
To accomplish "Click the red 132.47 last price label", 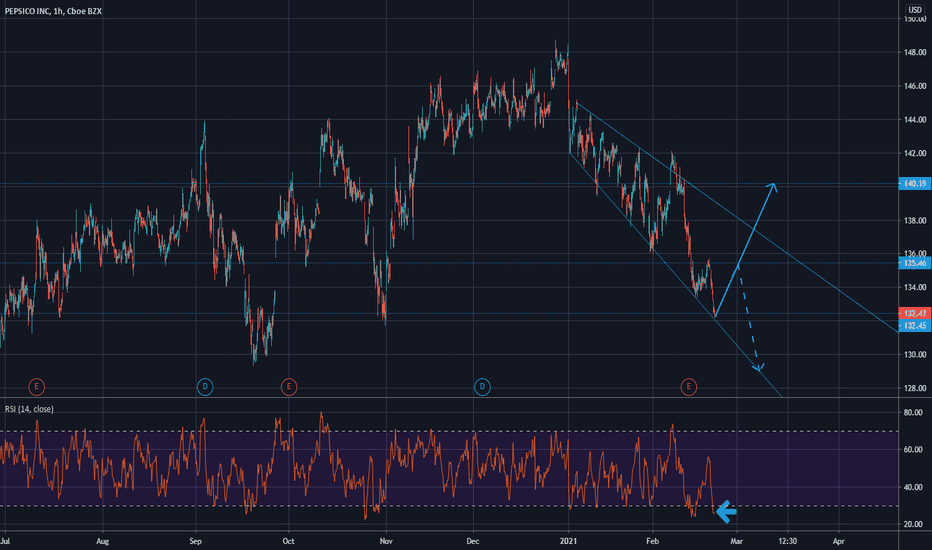I will tap(914, 313).
